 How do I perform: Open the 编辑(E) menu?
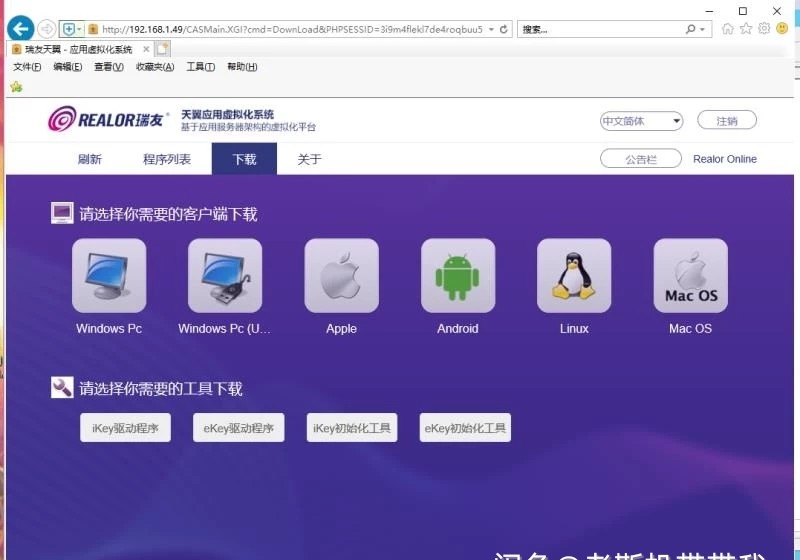point(68,67)
